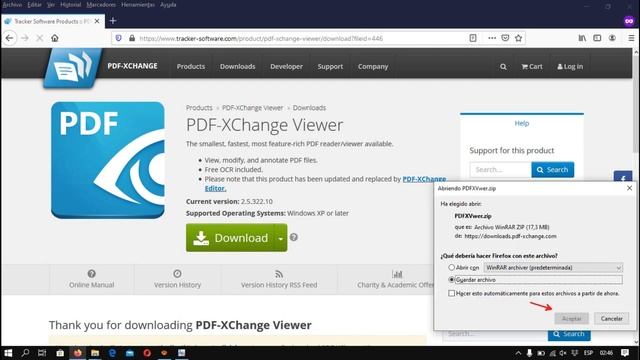Viewport: 640px width, 360px height.
Task: Open the shopping Cart
Action: point(532,67)
